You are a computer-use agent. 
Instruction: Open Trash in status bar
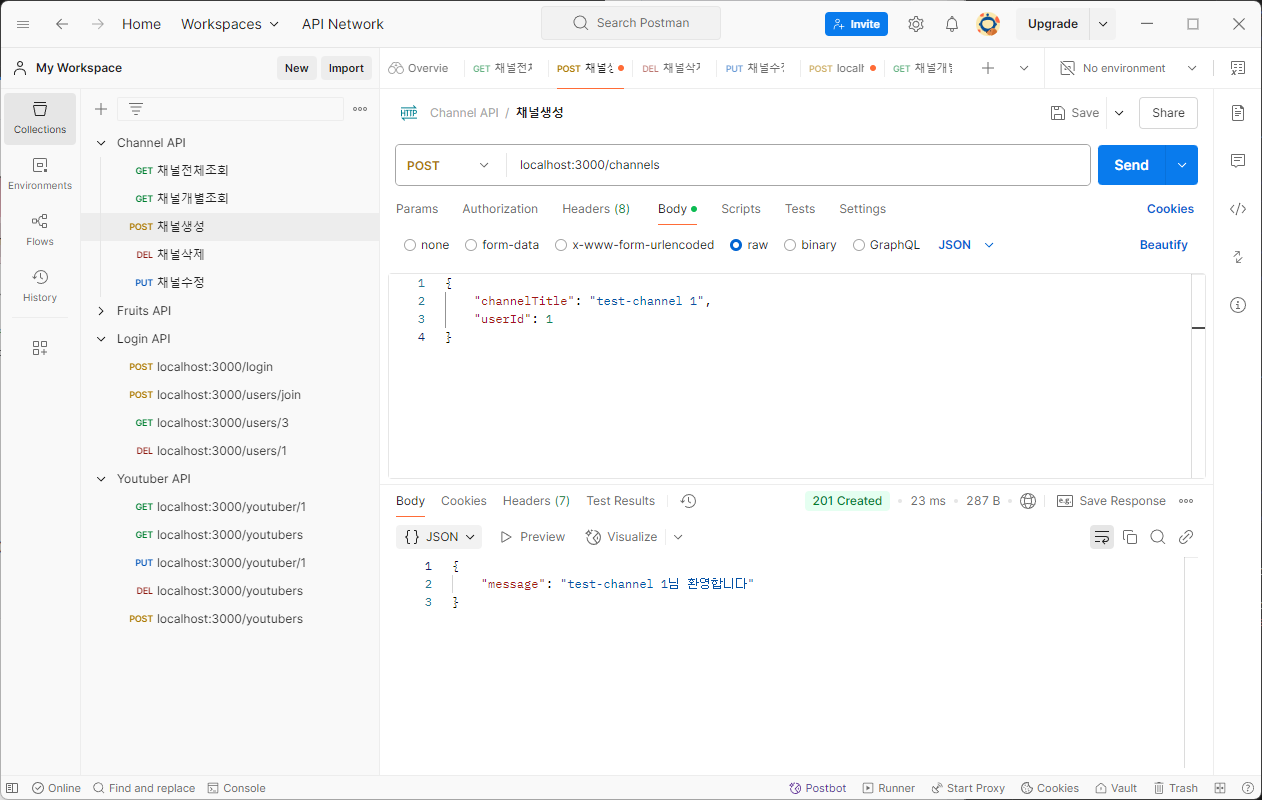1175,788
